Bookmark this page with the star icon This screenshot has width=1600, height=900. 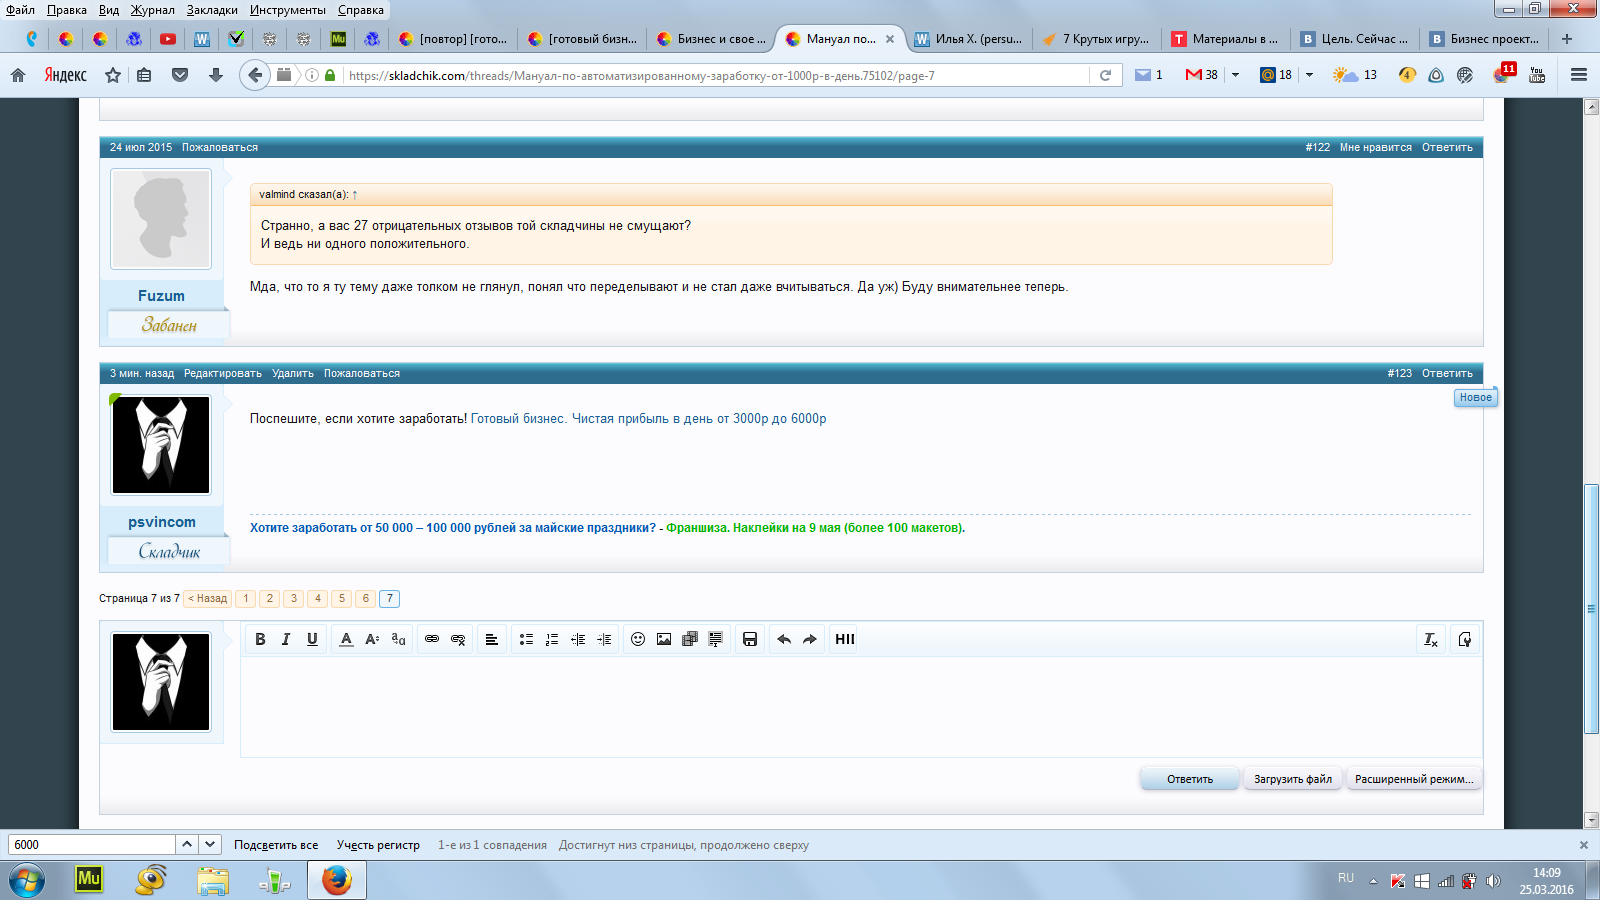(x=113, y=75)
